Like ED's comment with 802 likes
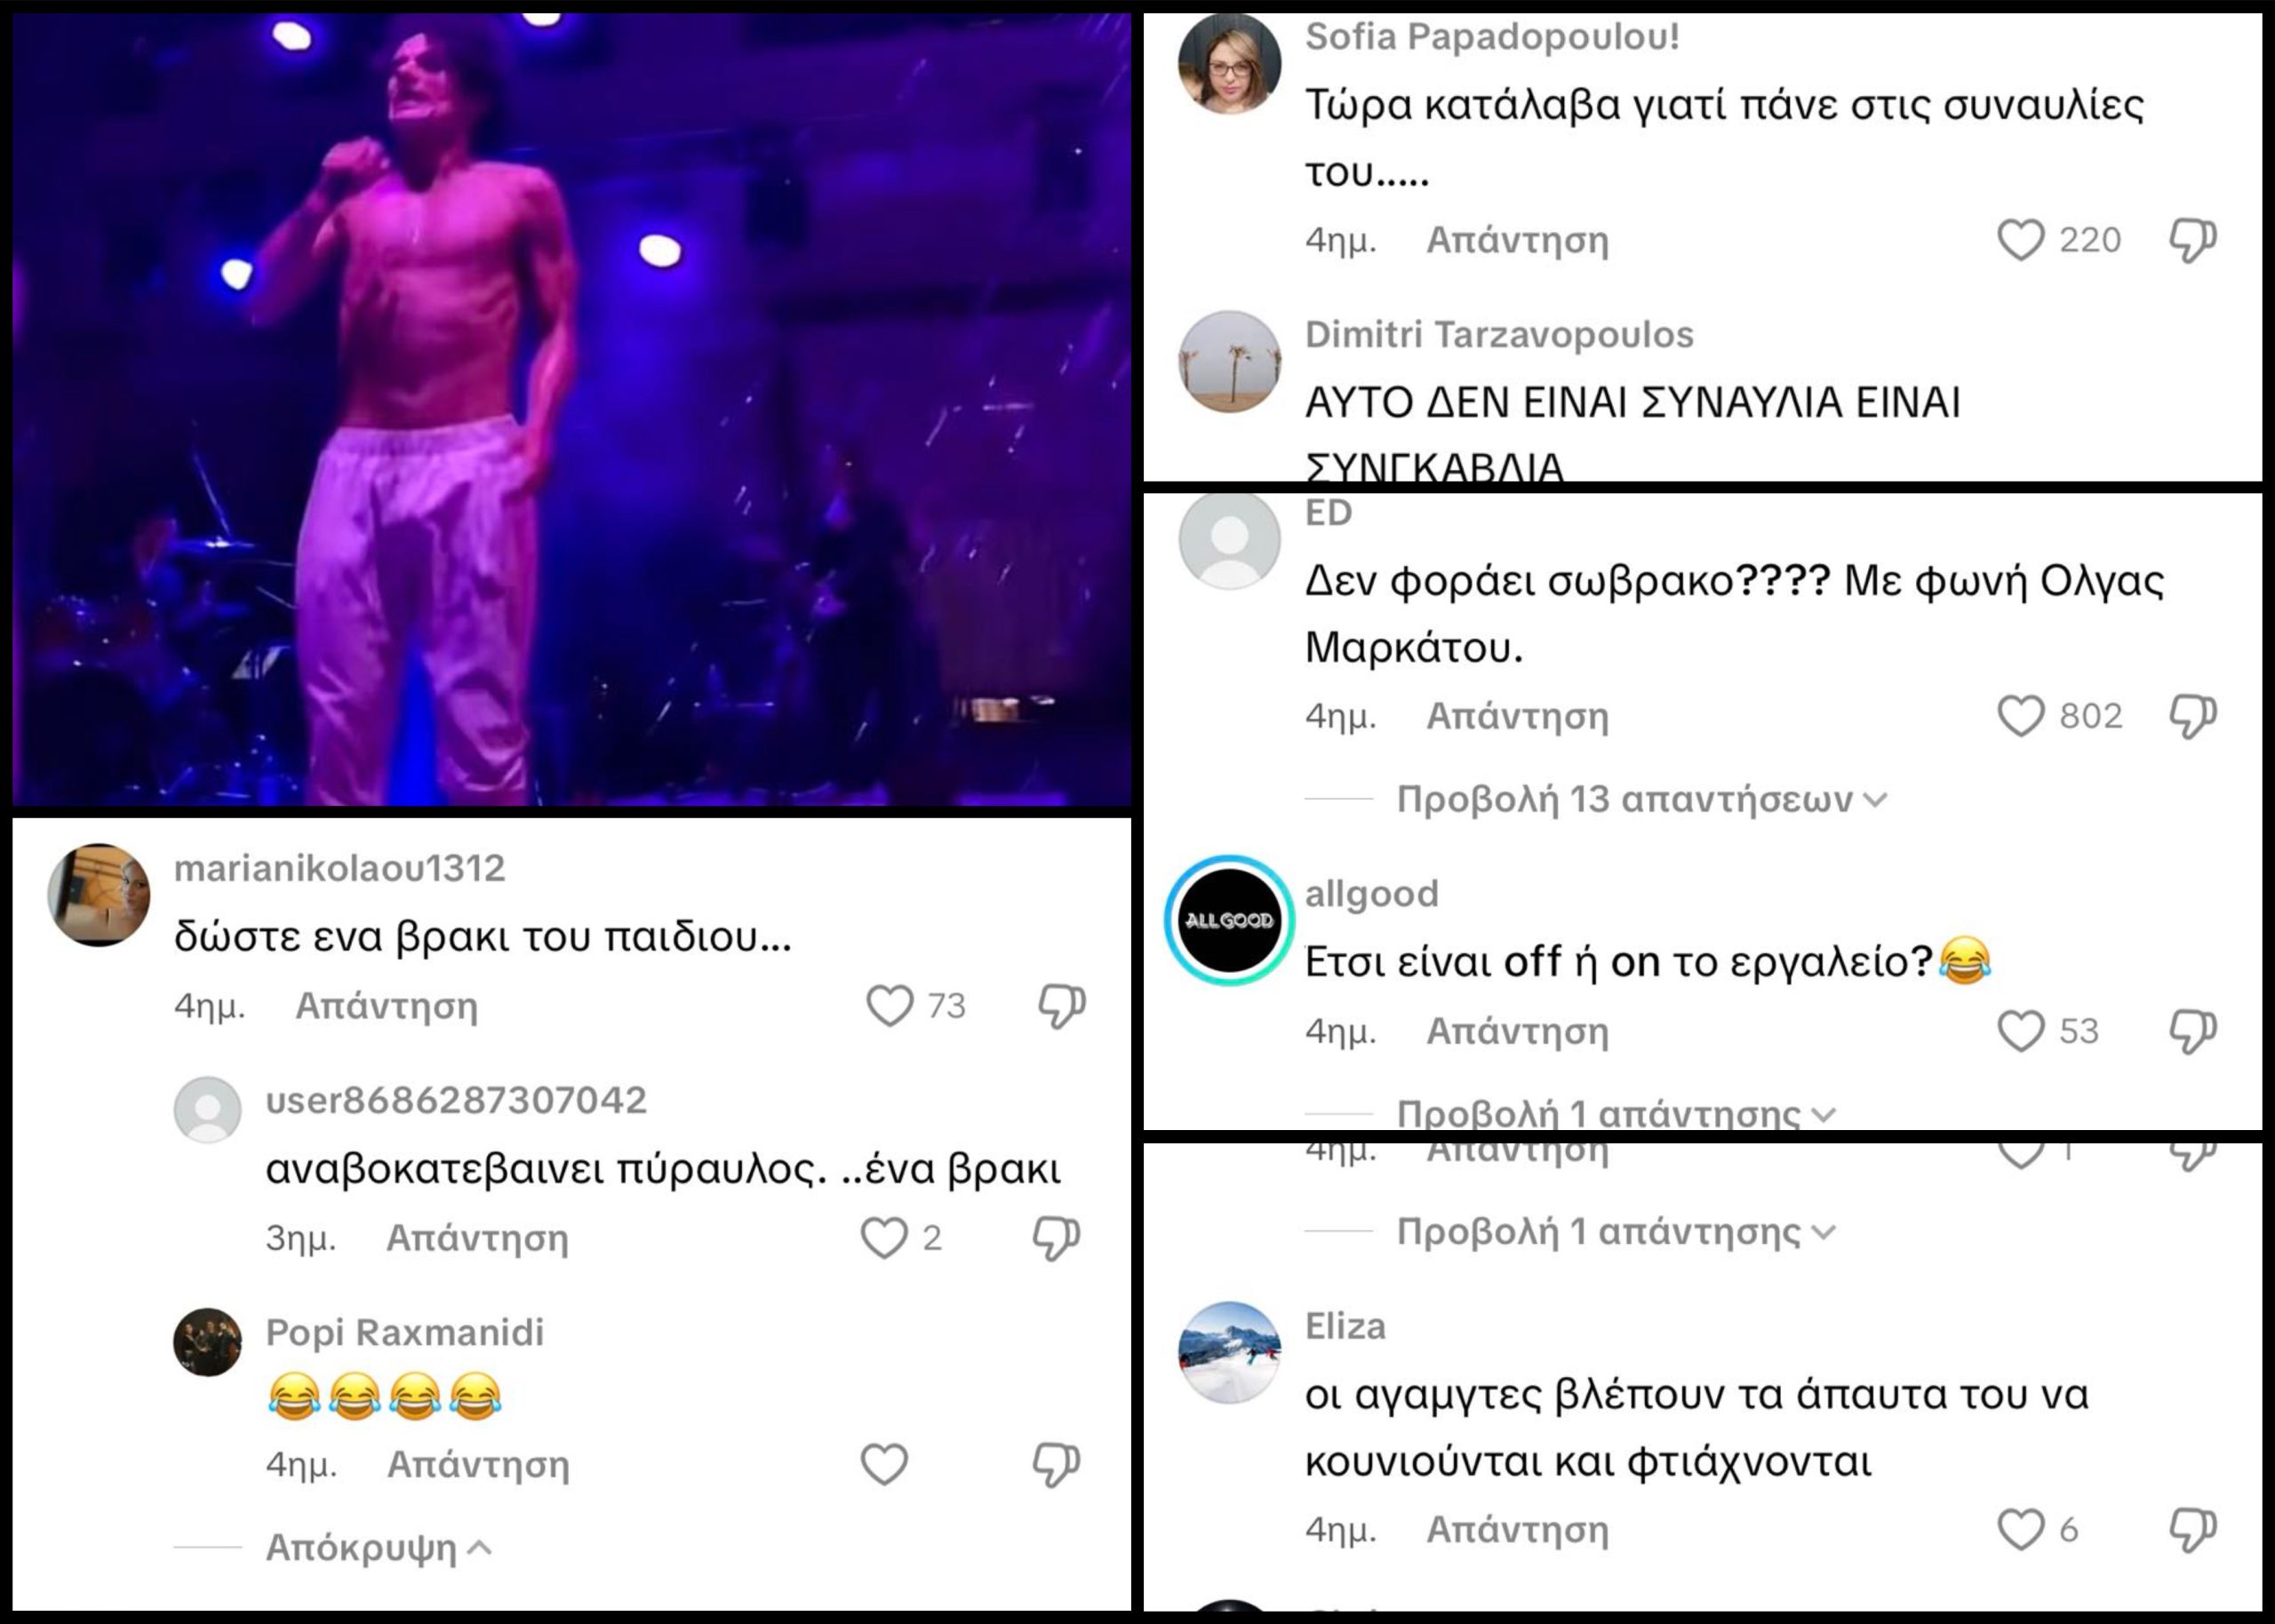The width and height of the screenshot is (2275, 1624). coord(2021,716)
